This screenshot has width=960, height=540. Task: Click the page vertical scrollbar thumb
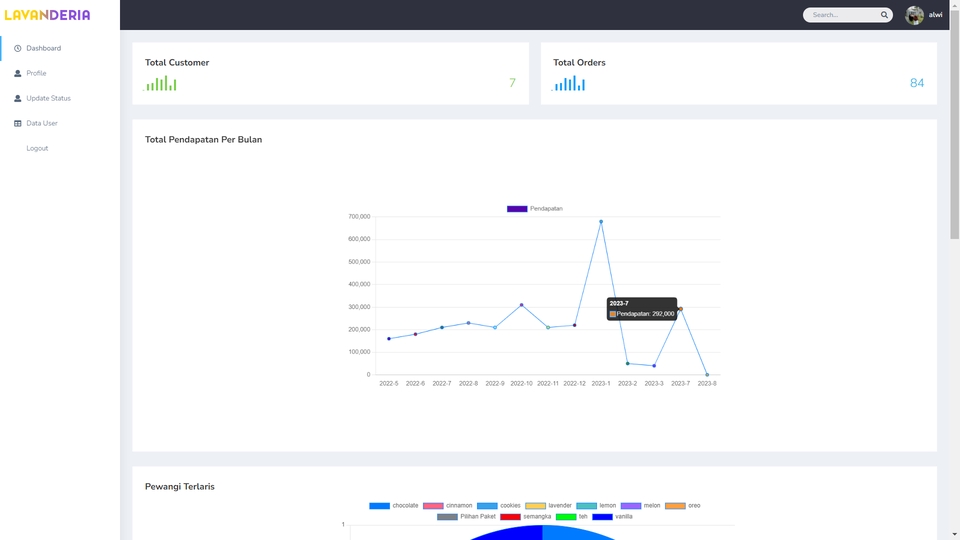tap(954, 122)
